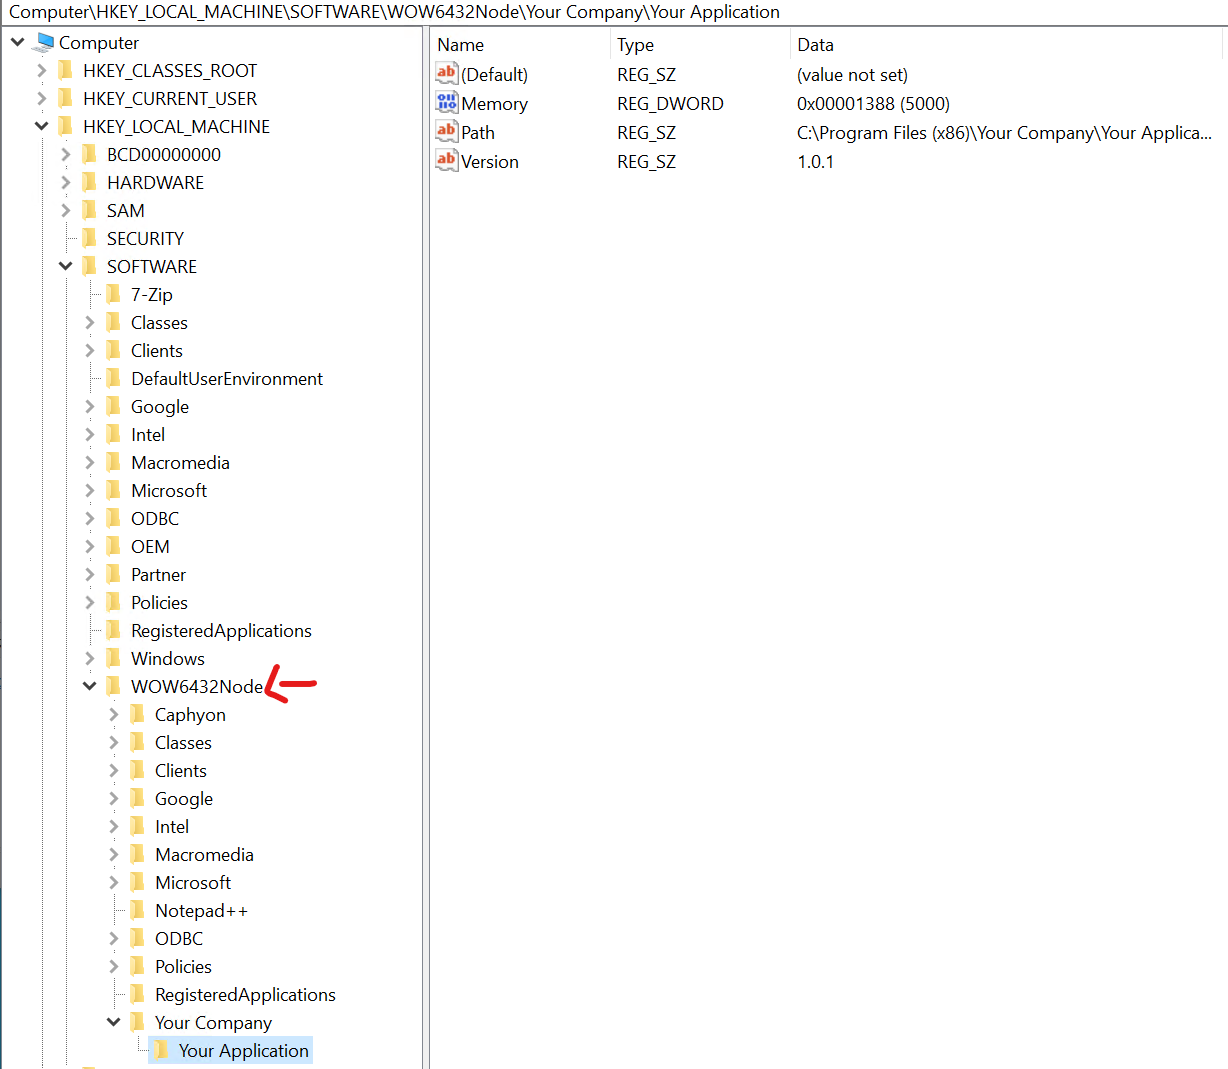Click the Memory DWORD value icon

[446, 103]
